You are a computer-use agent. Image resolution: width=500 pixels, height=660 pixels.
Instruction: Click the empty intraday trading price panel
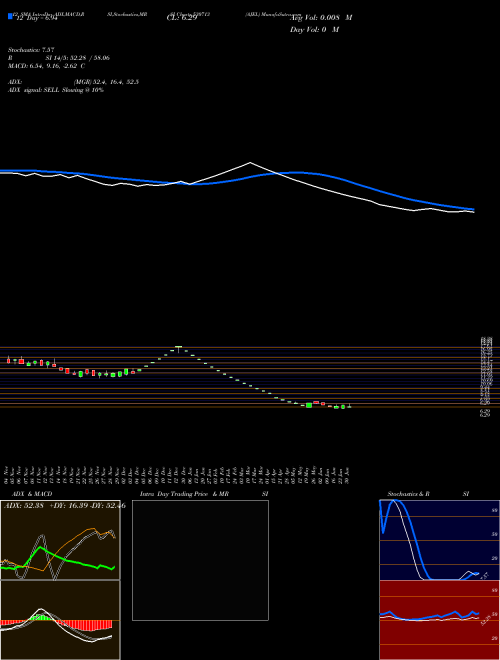pos(200,560)
